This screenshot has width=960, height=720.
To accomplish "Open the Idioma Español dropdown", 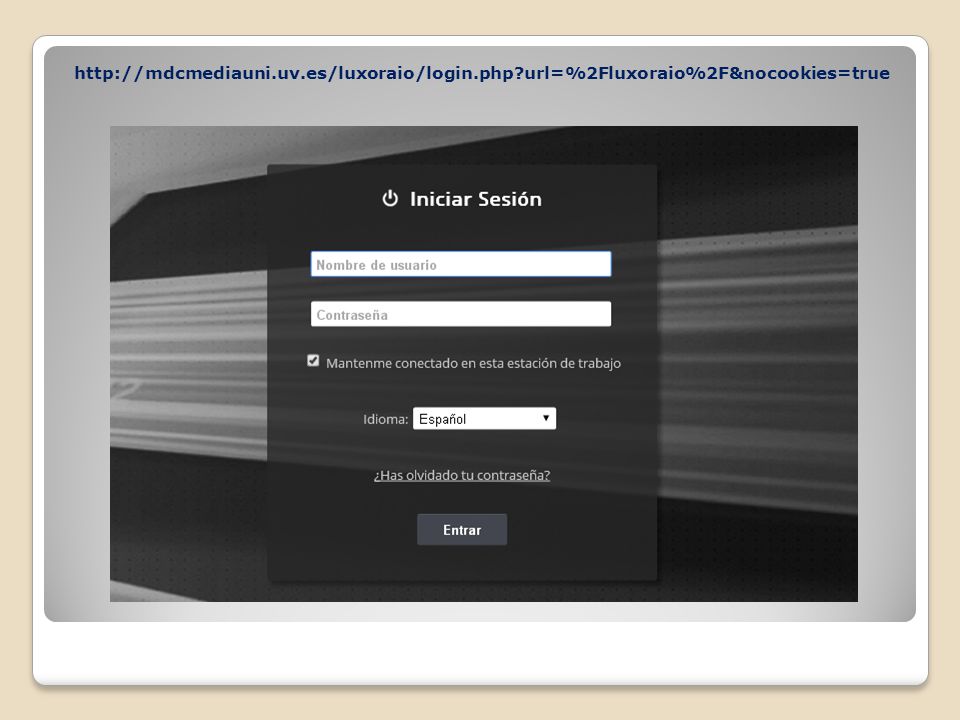I will tap(484, 419).
